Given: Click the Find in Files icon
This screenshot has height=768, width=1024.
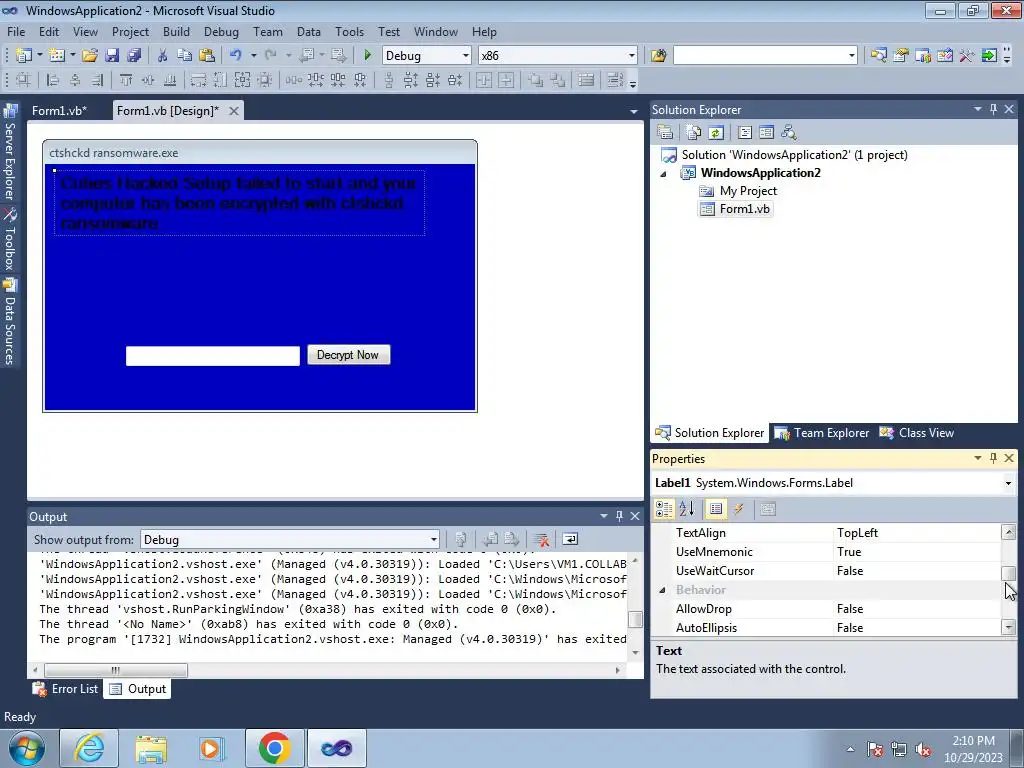Looking at the screenshot, I should pos(658,56).
